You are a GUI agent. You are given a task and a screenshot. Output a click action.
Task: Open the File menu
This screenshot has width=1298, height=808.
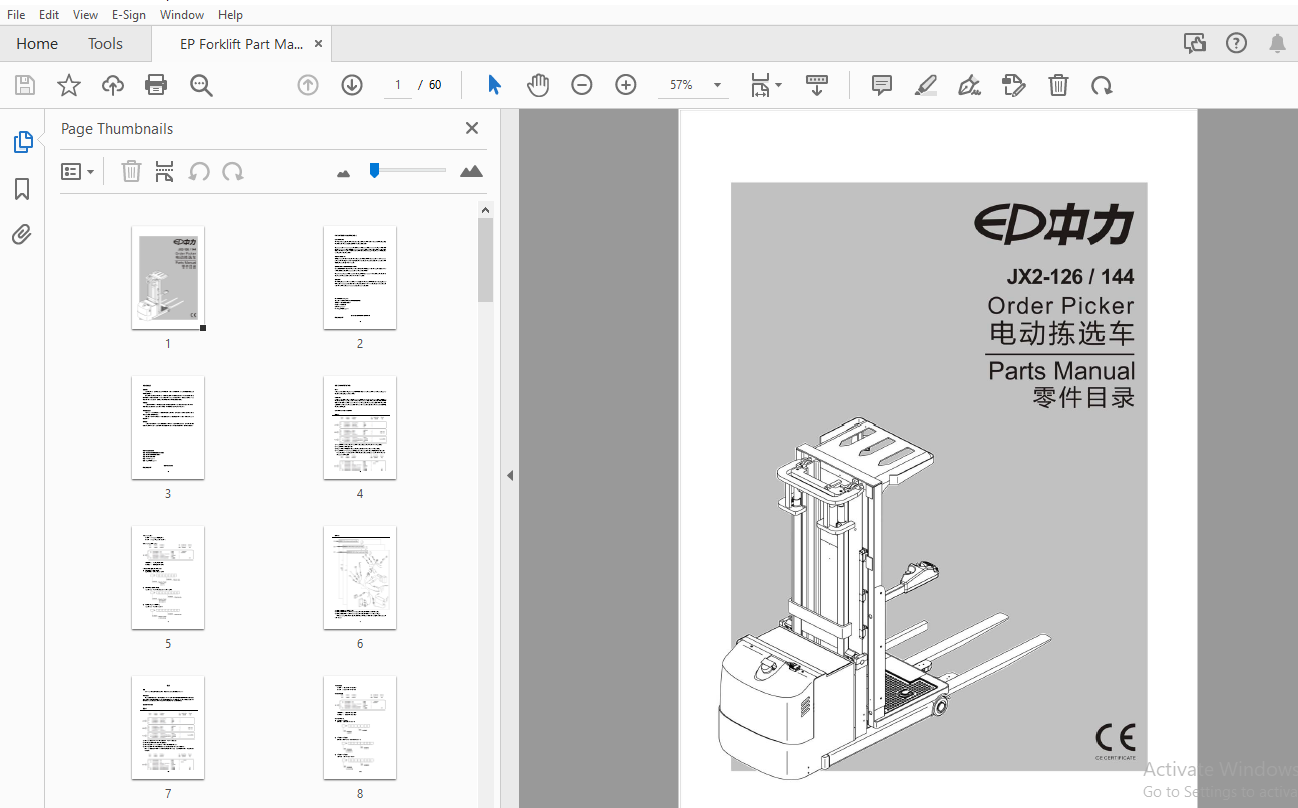(16, 15)
